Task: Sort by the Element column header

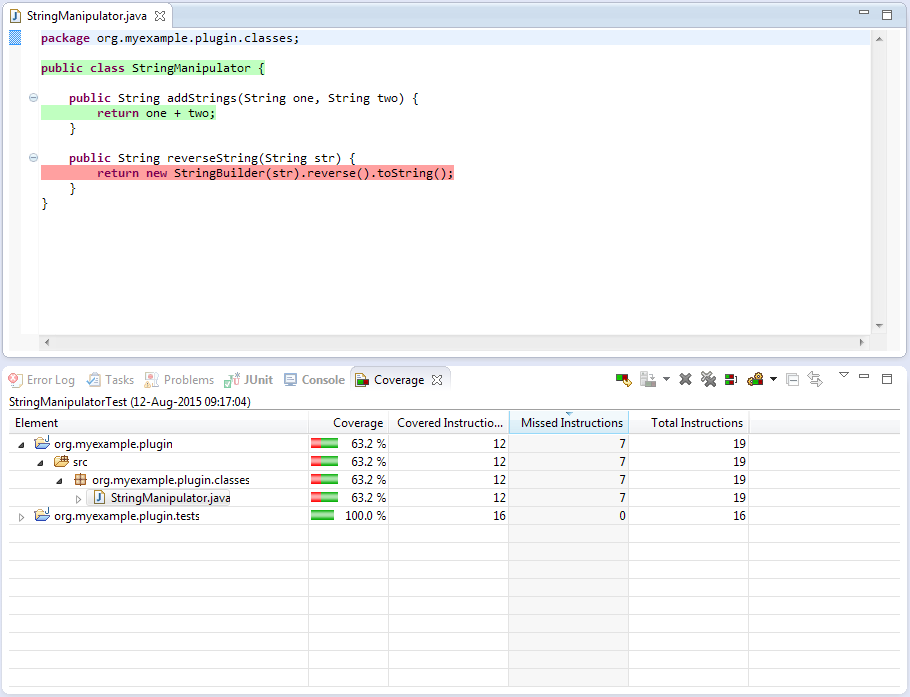Action: [158, 422]
